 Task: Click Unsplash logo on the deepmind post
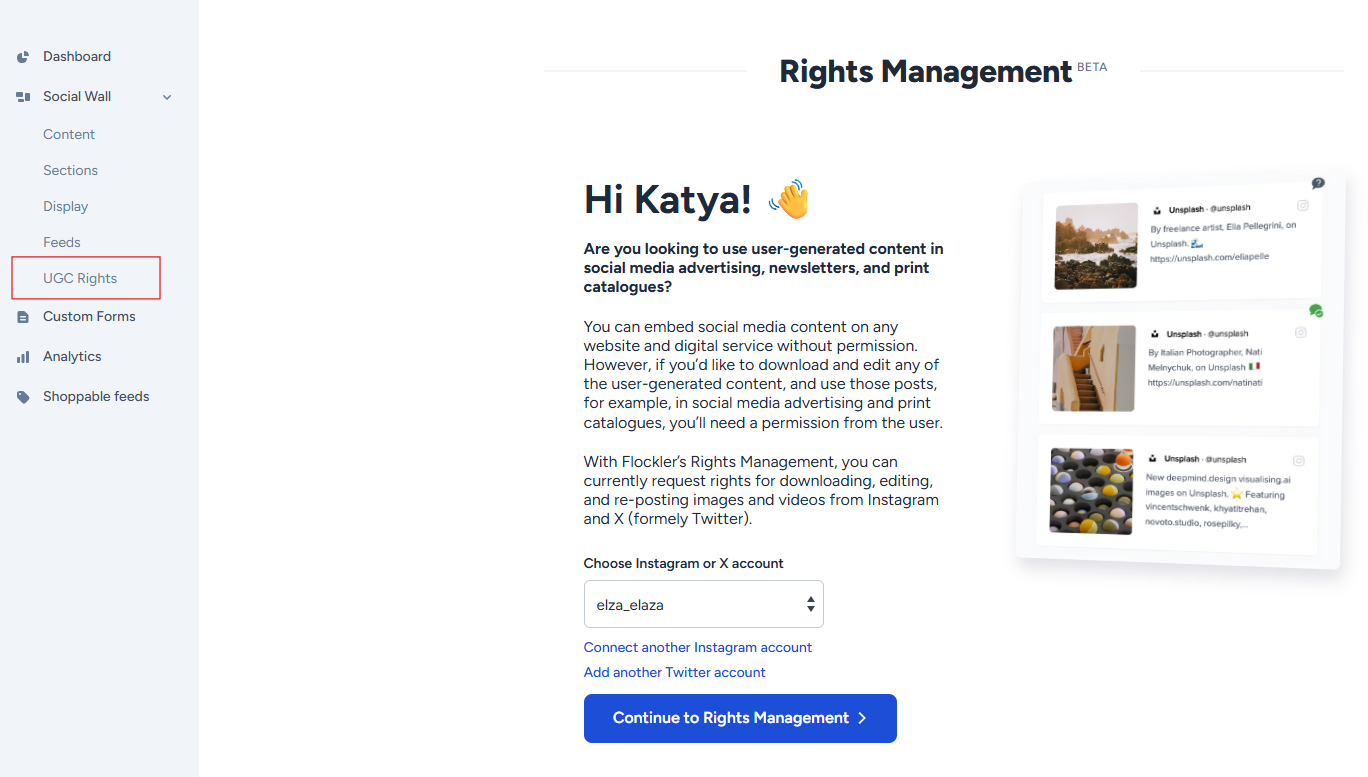coord(1153,458)
